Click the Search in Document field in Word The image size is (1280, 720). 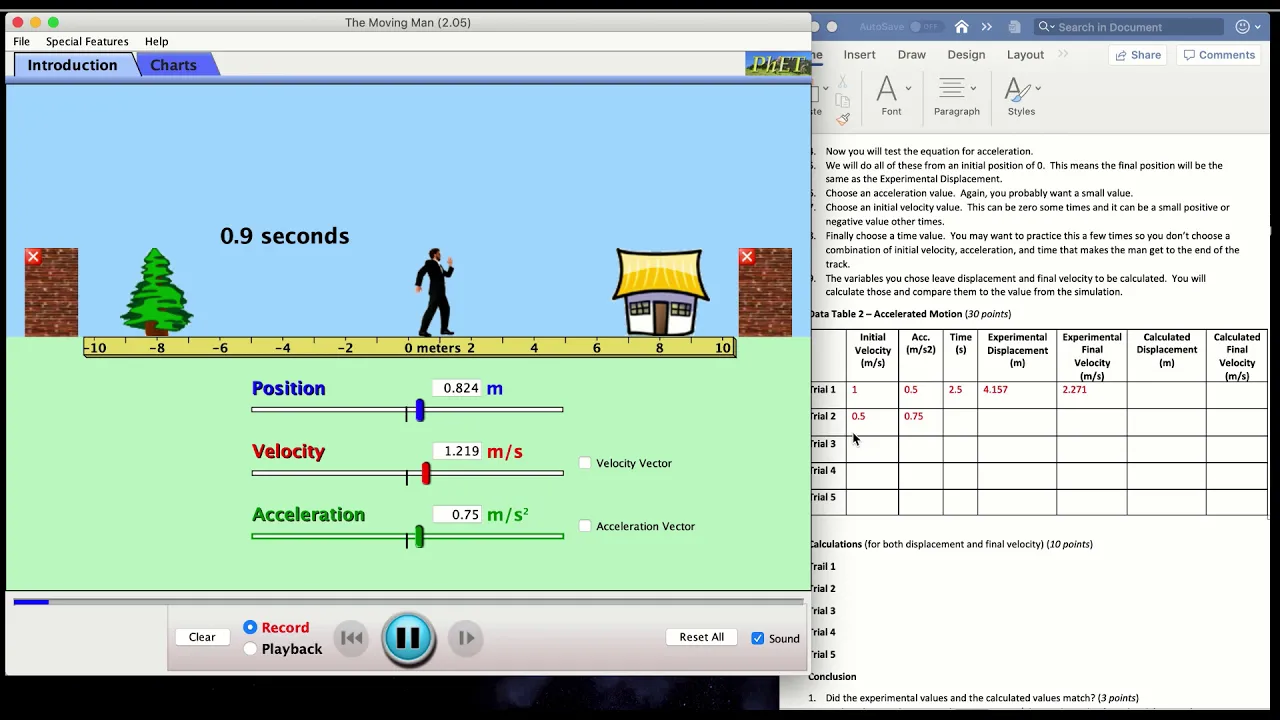[x=1129, y=27]
